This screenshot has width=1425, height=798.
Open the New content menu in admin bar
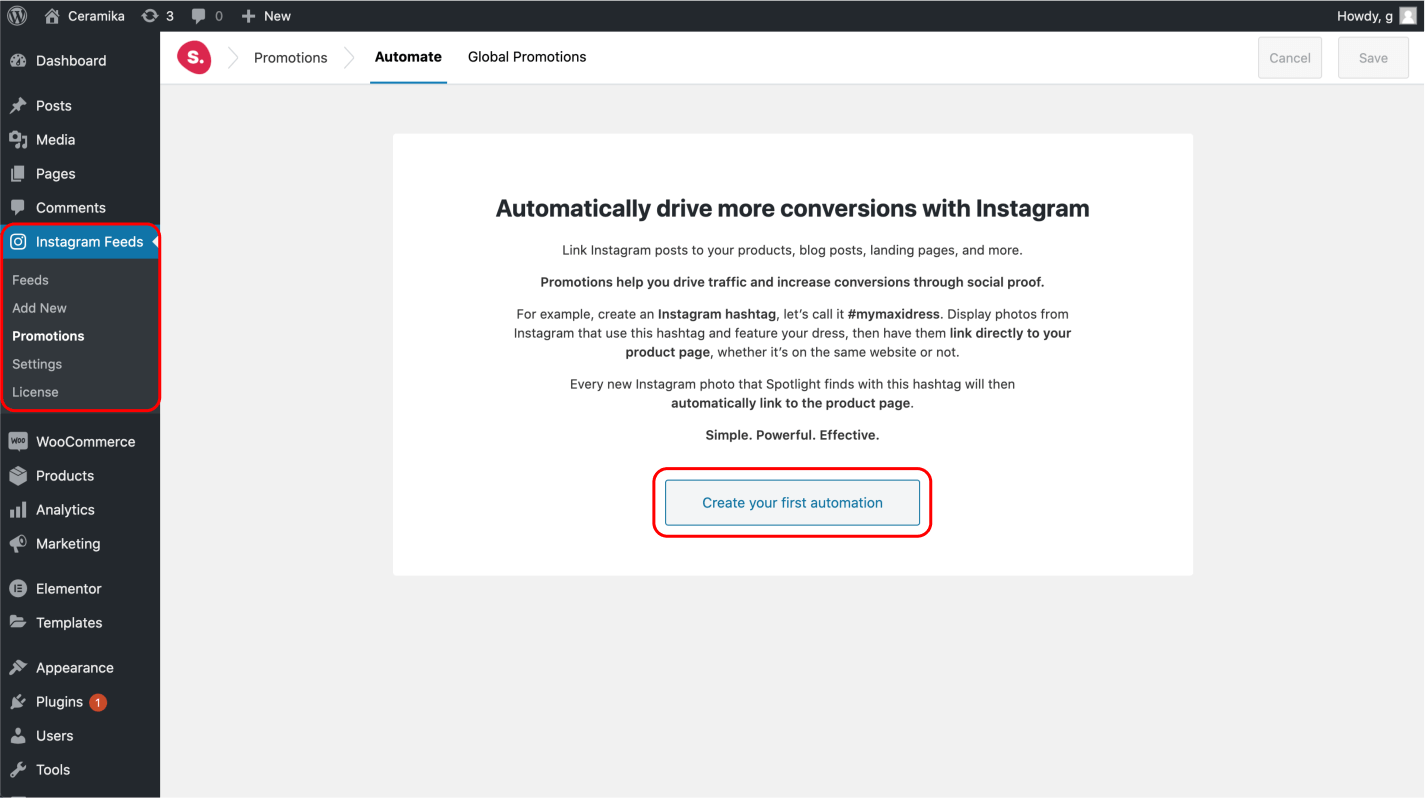(x=266, y=16)
